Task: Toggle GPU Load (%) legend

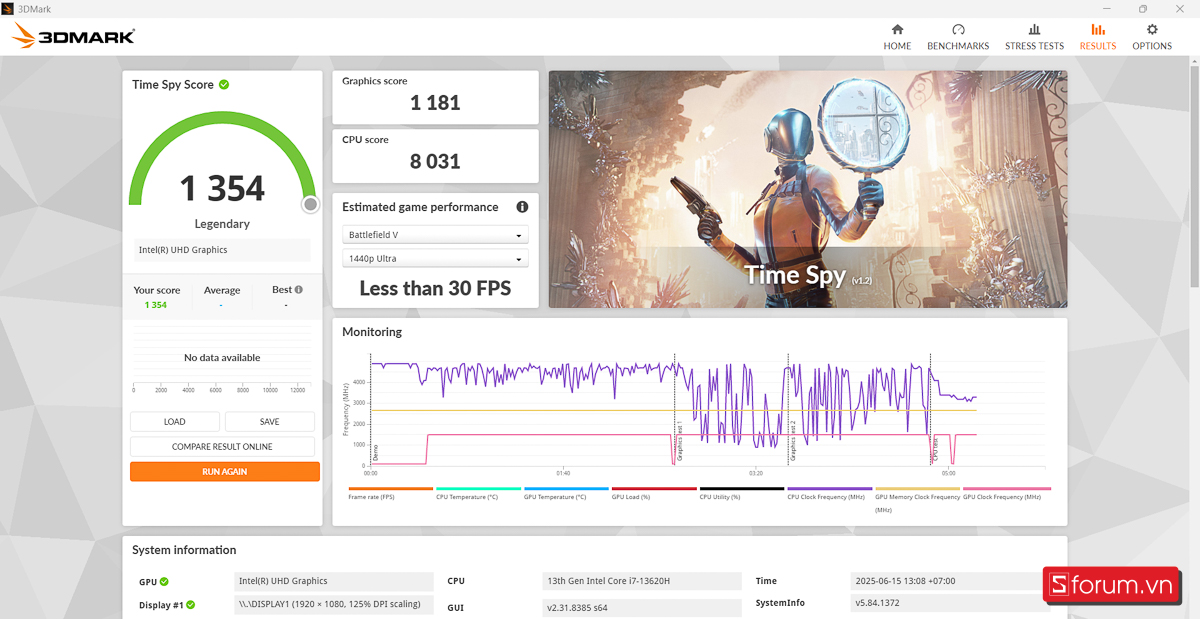Action: tap(654, 494)
